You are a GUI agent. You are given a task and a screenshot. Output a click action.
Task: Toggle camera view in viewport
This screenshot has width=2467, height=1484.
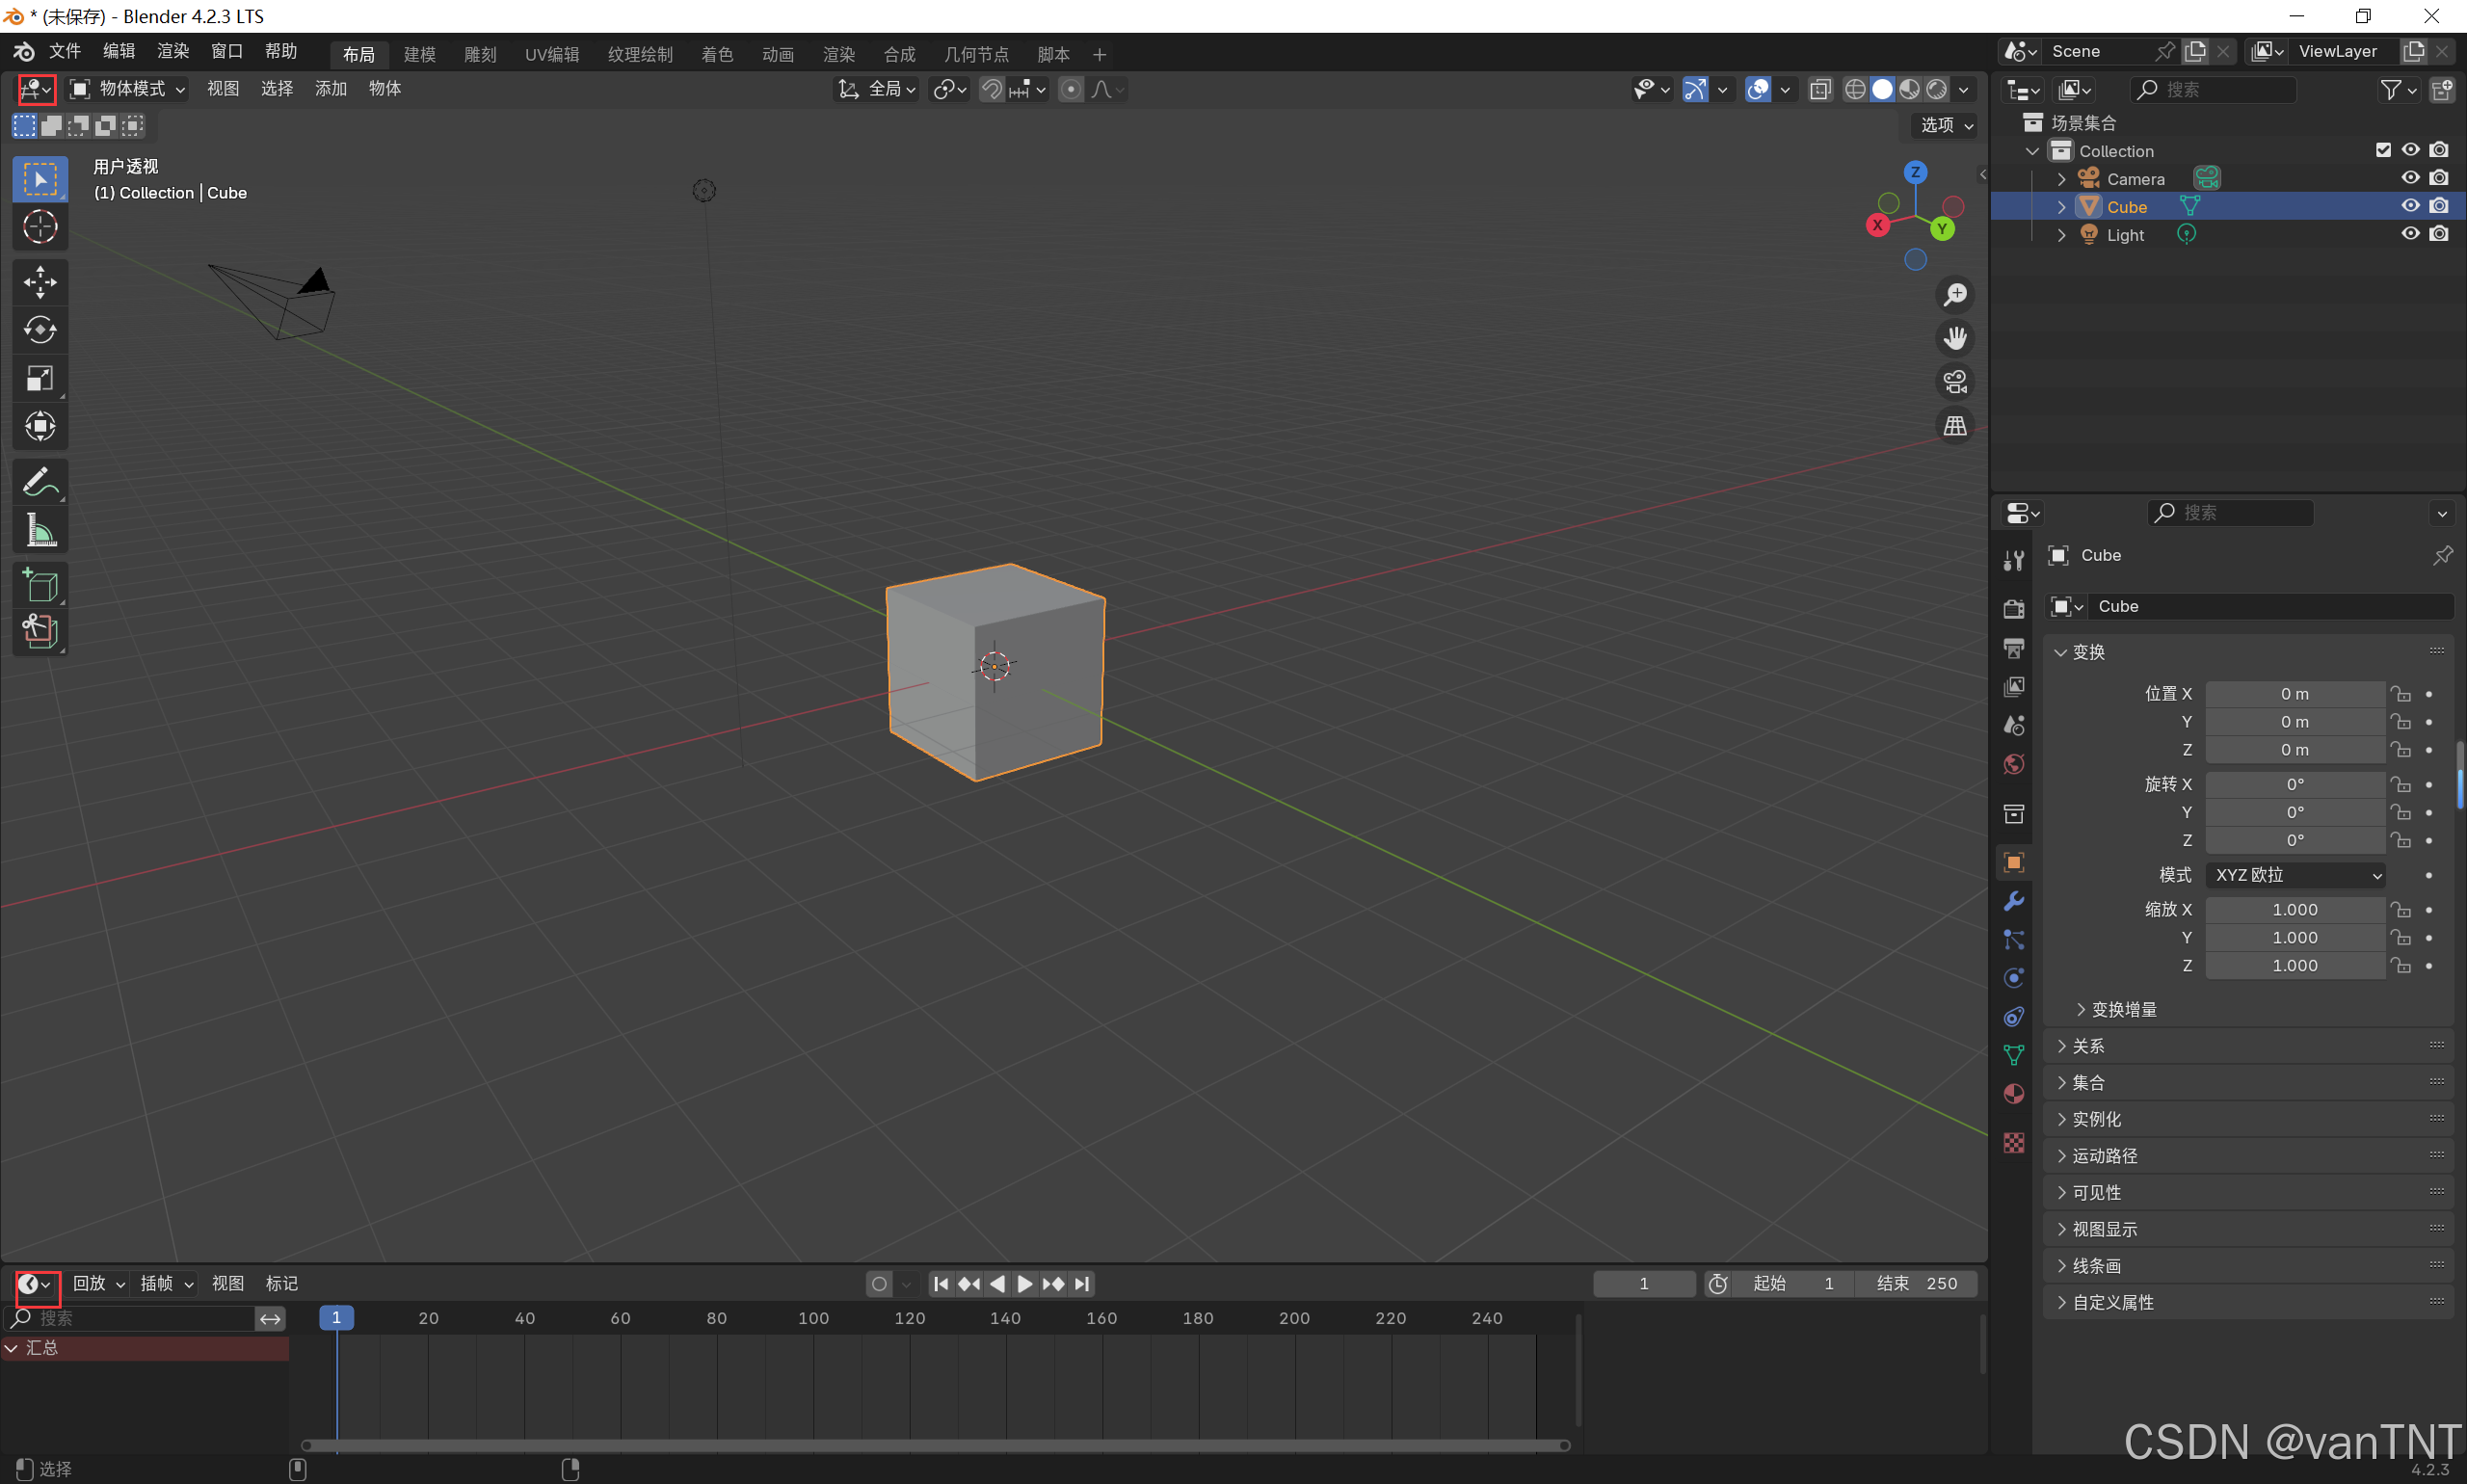click(1954, 382)
